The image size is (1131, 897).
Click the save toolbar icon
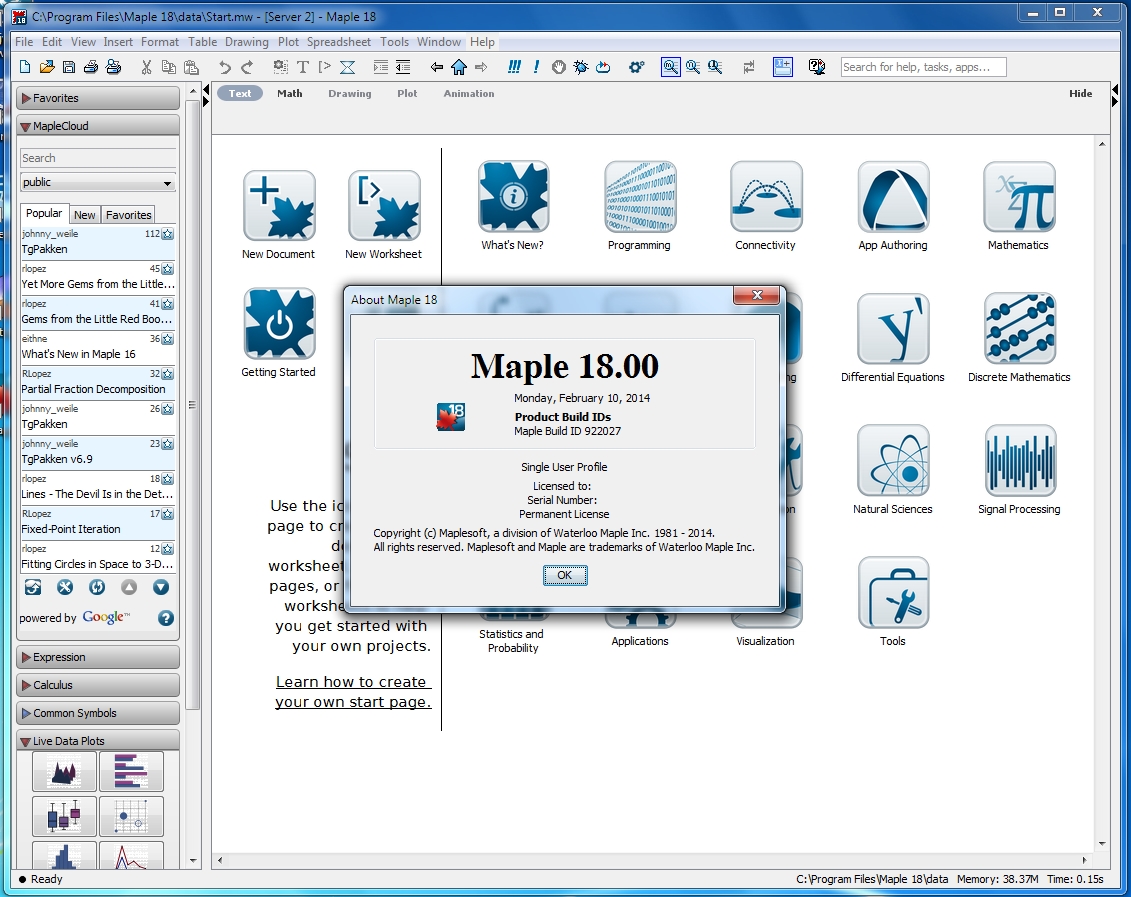69,67
